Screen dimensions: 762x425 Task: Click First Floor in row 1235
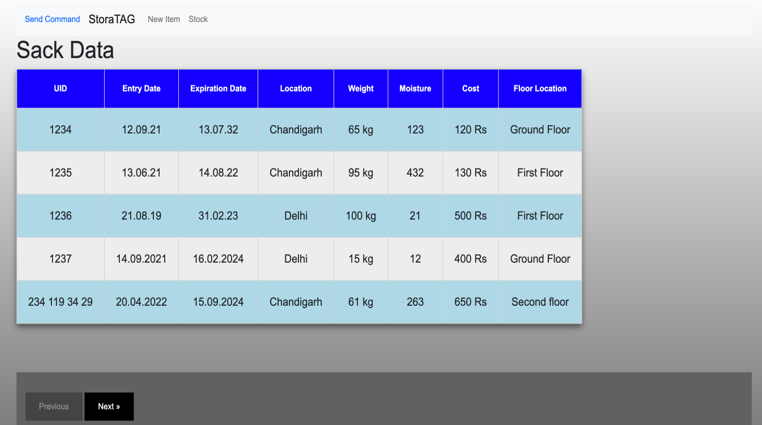pyautogui.click(x=540, y=173)
